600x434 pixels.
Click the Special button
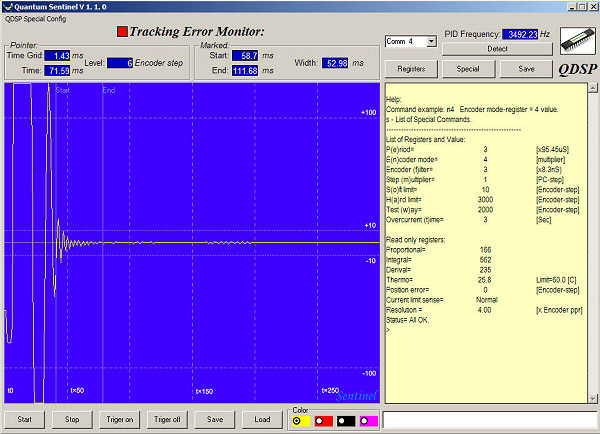468,69
